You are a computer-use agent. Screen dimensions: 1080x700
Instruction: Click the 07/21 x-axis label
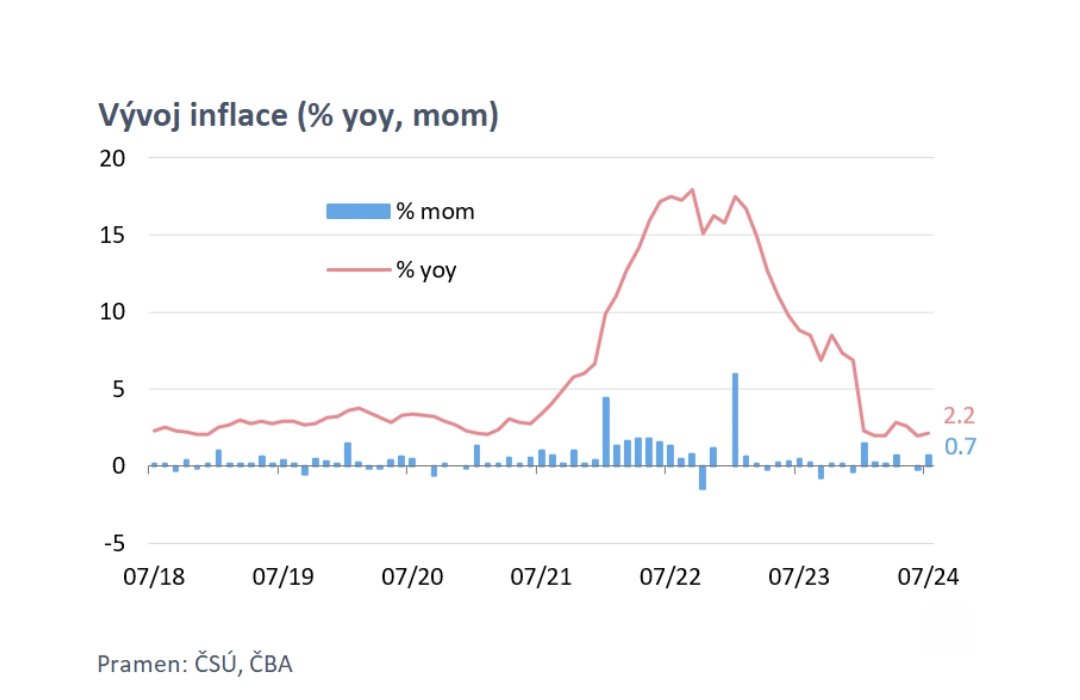(x=541, y=576)
